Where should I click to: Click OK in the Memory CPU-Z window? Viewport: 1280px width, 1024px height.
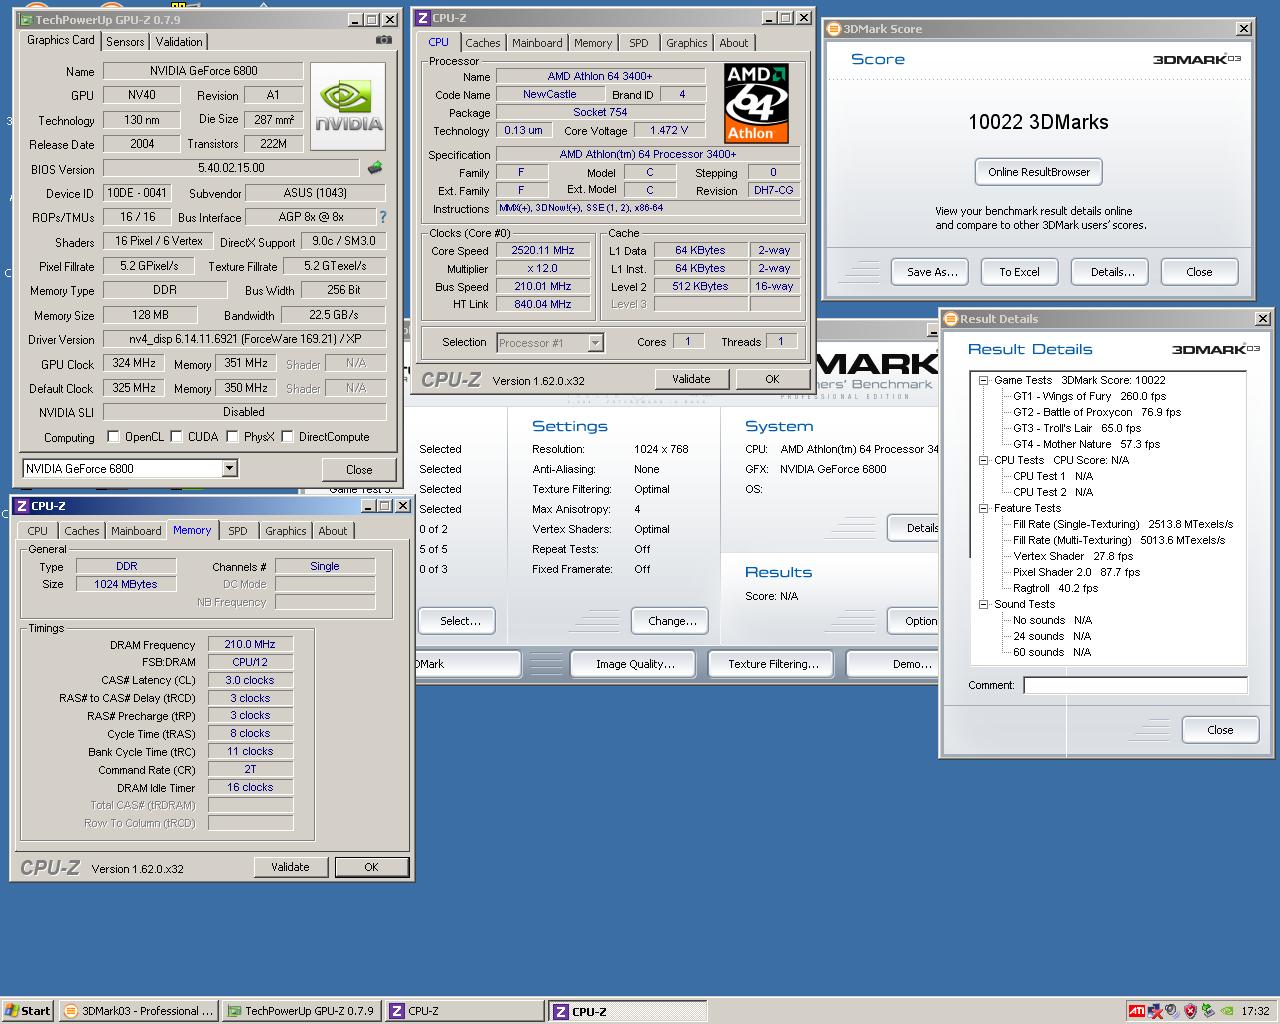[371, 867]
